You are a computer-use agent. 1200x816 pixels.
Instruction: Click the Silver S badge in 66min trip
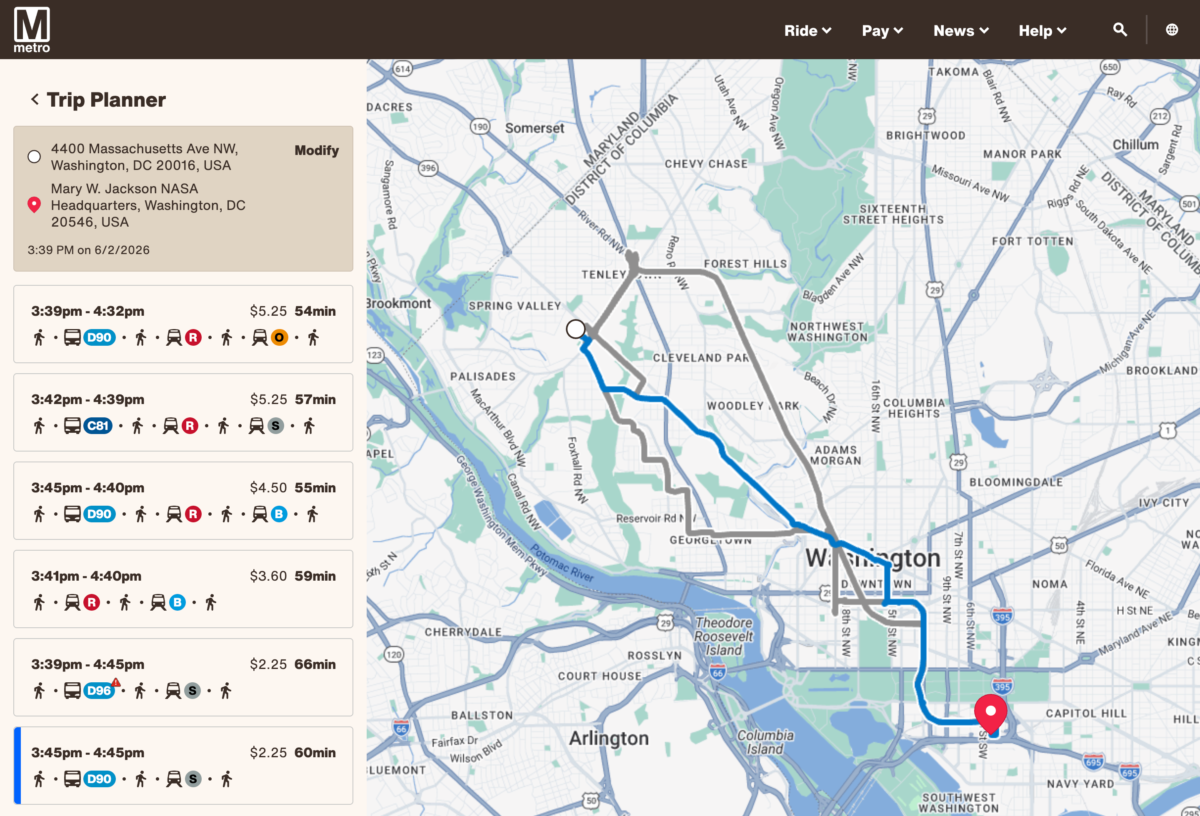193,690
